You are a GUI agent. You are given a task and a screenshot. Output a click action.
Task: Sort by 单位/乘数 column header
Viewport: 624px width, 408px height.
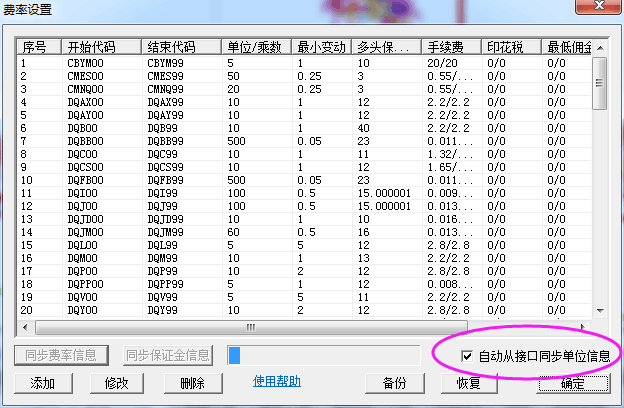point(257,47)
